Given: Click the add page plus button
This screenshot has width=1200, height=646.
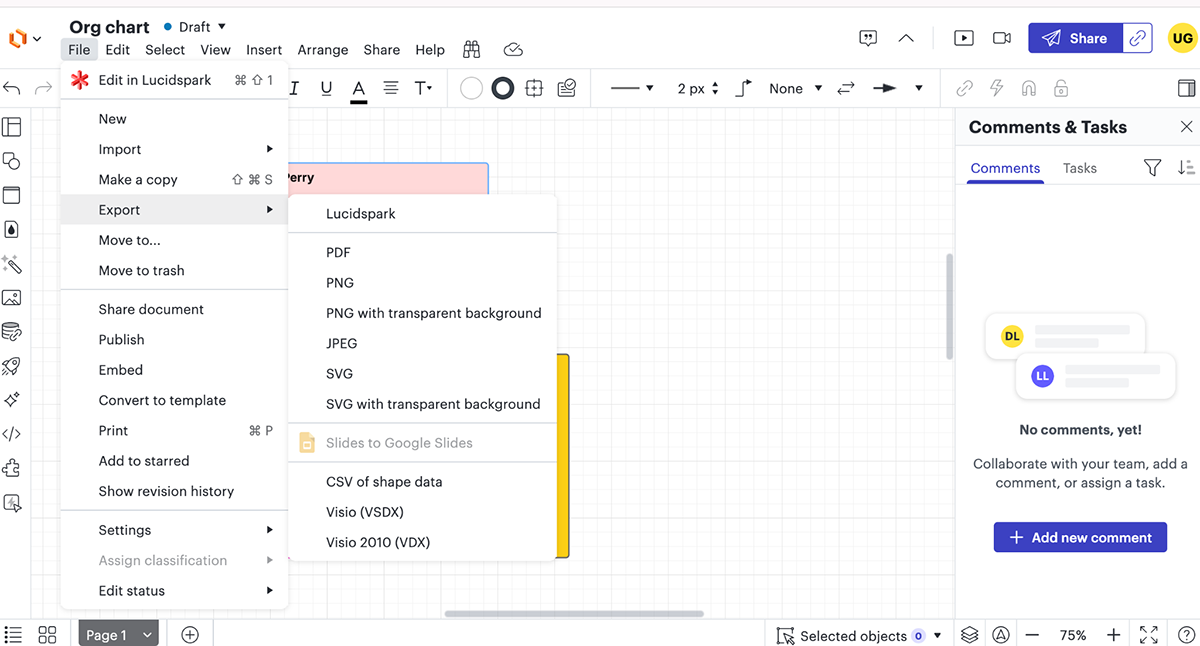Looking at the screenshot, I should (x=190, y=635).
